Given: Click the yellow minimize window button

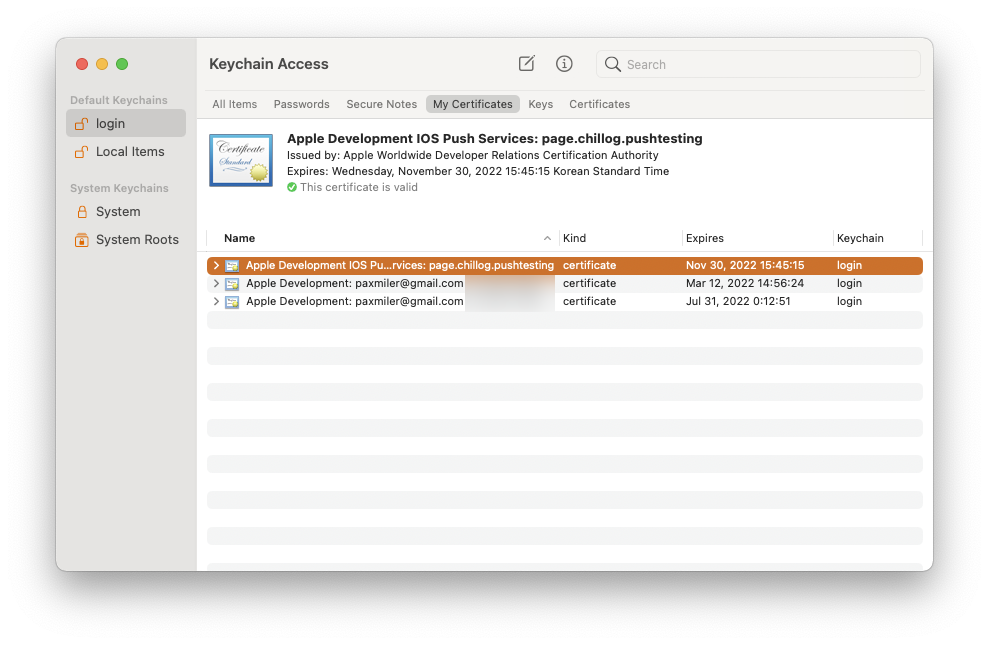Looking at the screenshot, I should pyautogui.click(x=102, y=64).
